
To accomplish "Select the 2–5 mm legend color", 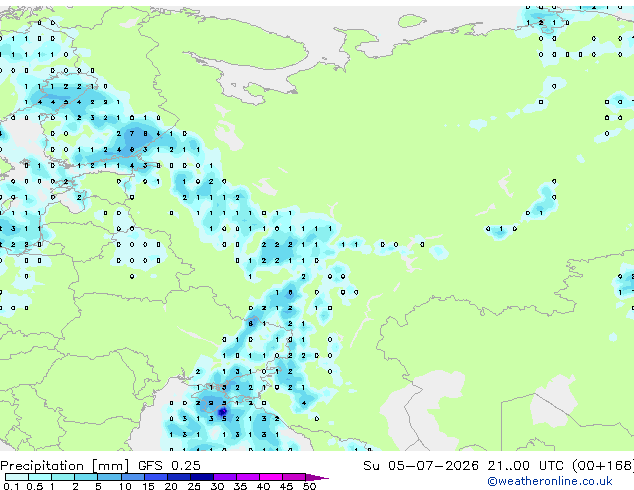I will point(86,477).
